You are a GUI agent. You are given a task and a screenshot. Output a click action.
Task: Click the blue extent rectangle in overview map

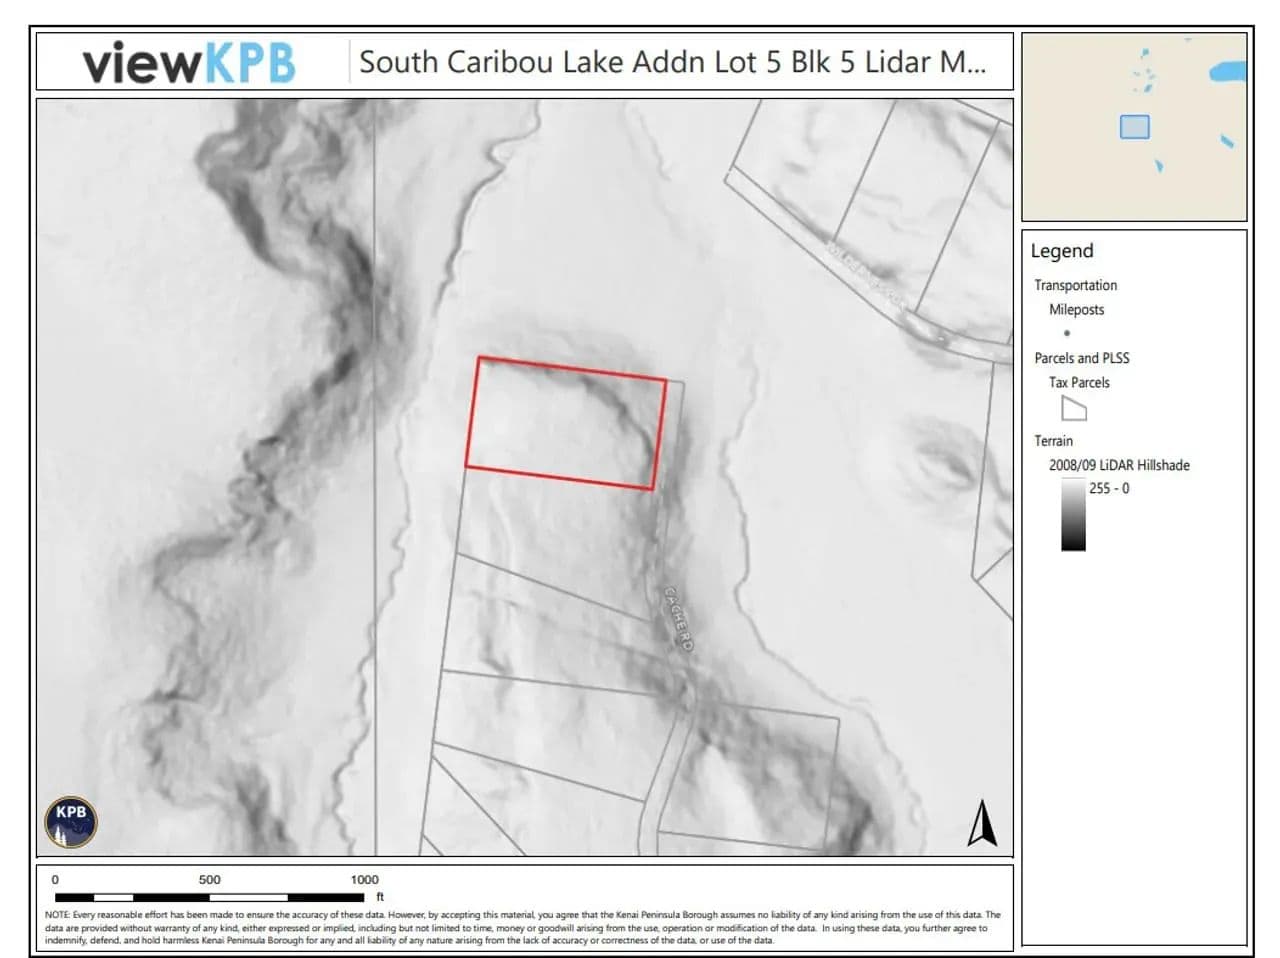(1134, 127)
